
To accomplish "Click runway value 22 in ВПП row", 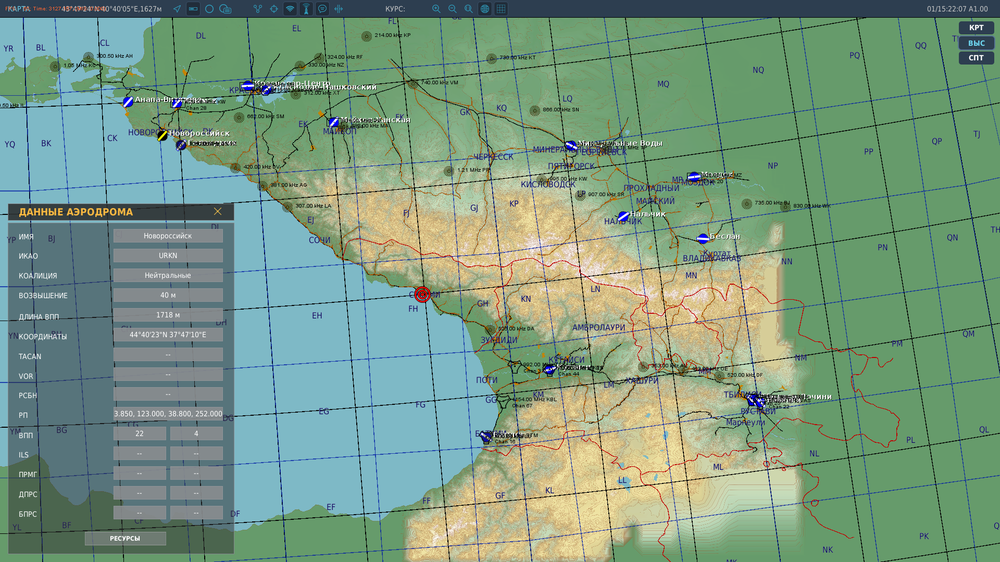I will 140,434.
